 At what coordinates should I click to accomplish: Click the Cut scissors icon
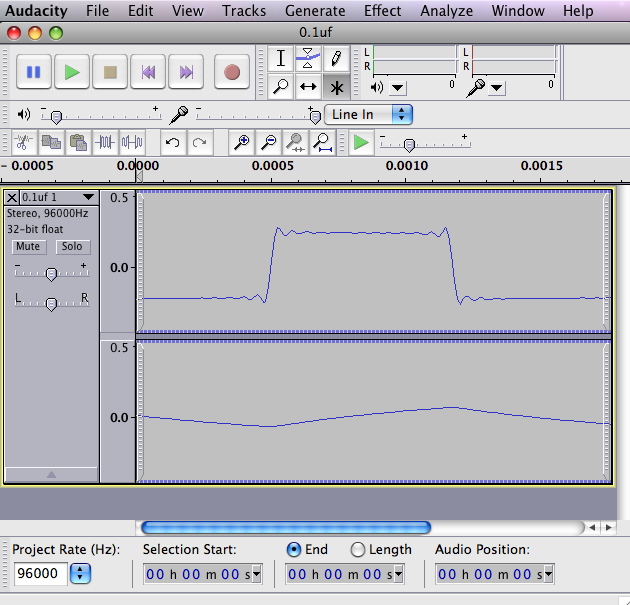[24, 142]
